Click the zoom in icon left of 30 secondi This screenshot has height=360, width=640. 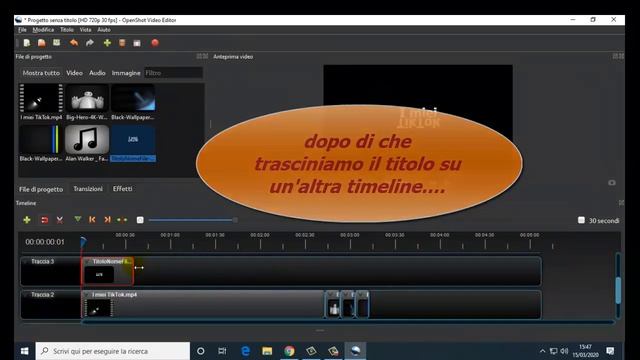[581, 220]
